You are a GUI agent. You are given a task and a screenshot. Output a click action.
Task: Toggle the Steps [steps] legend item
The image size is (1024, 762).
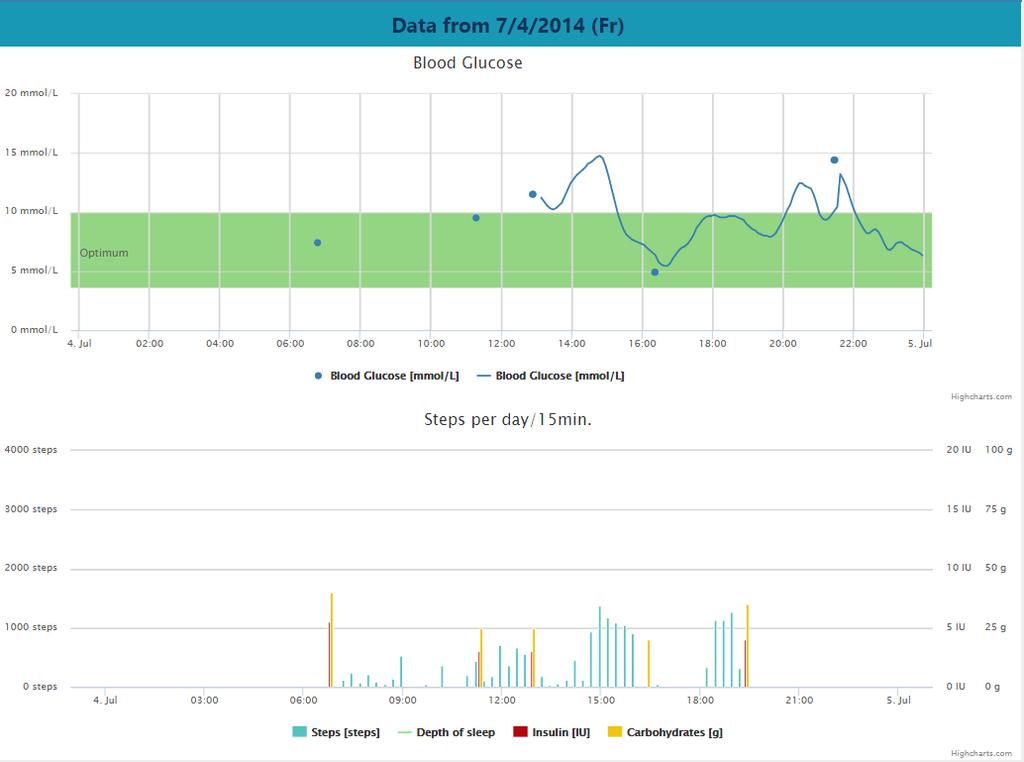point(336,733)
